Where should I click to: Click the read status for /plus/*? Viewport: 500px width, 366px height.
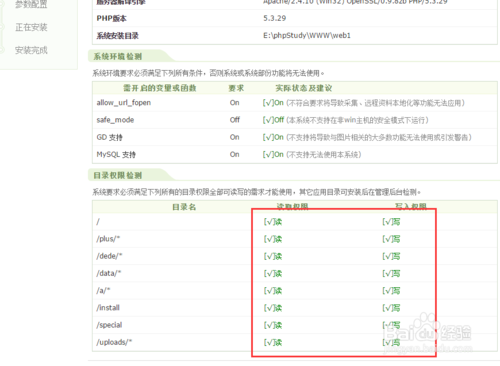pyautogui.click(x=273, y=239)
